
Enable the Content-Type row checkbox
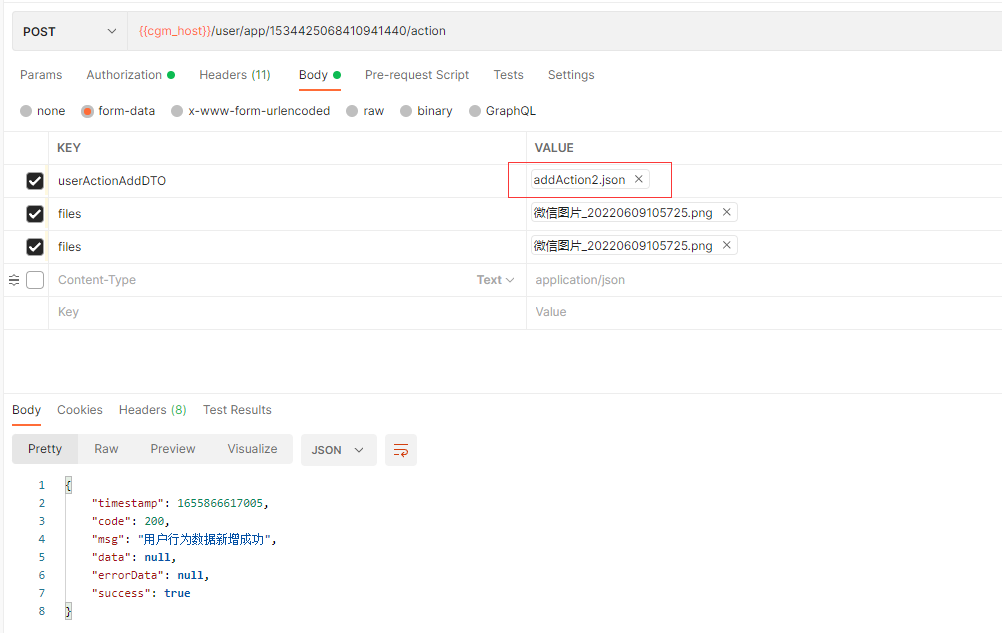point(35,280)
